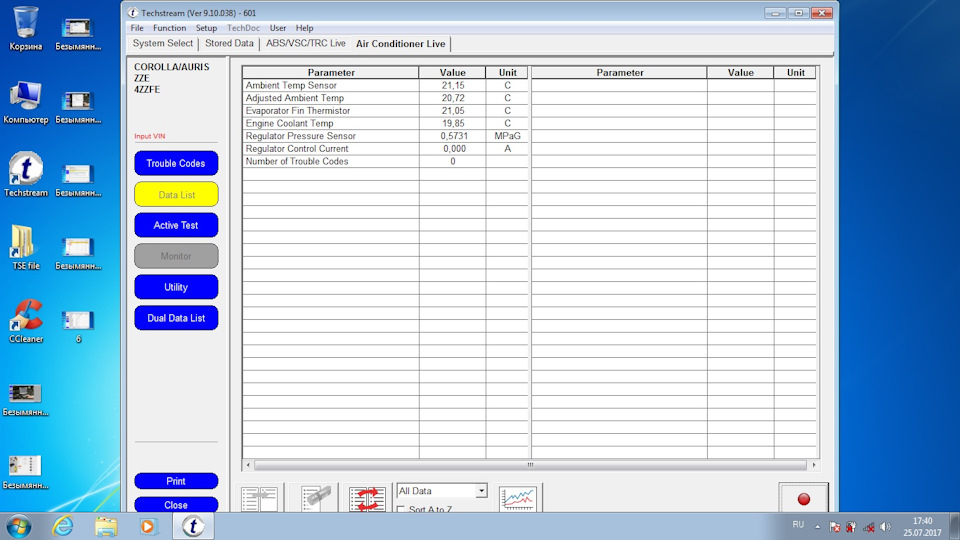Open Help menu

click(x=304, y=28)
